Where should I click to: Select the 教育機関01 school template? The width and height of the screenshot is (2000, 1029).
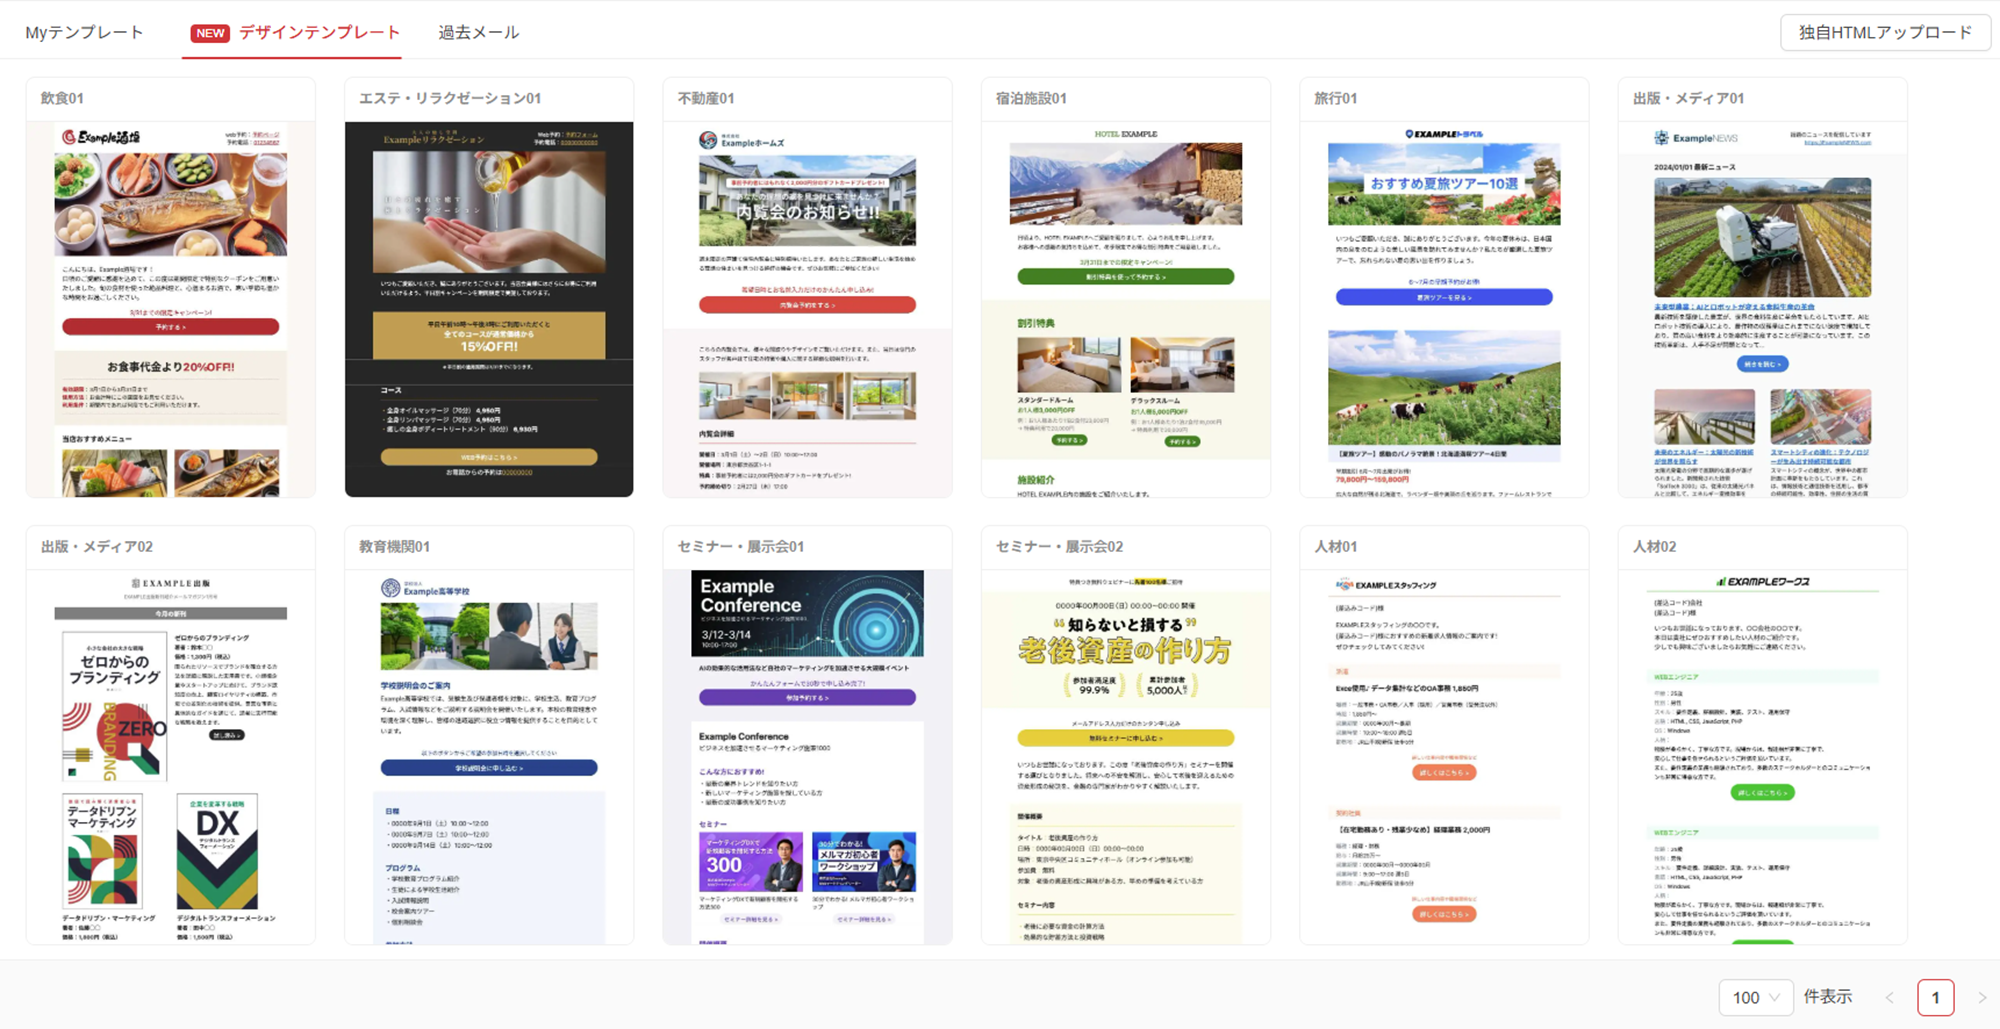[x=489, y=756]
